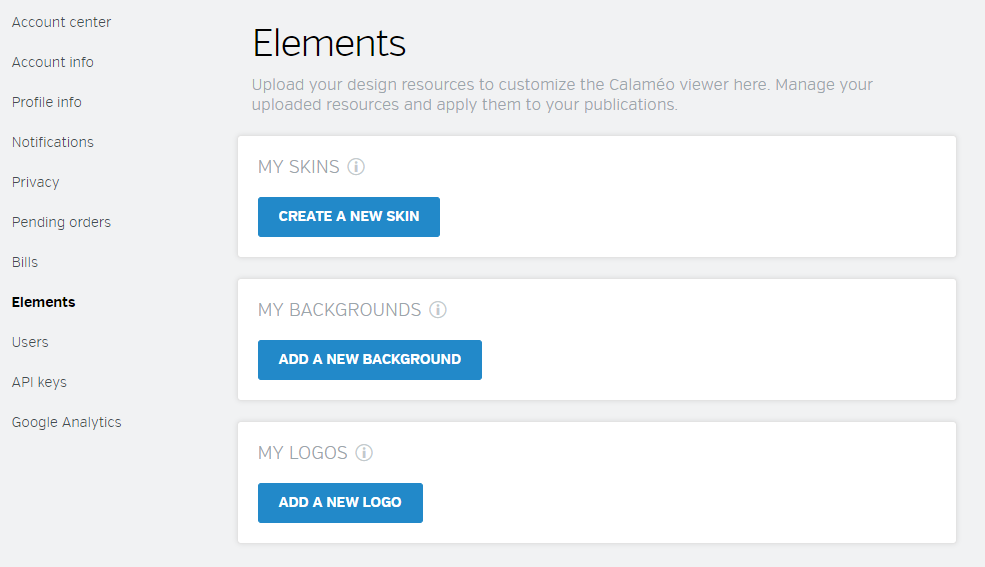Open the My Backgrounds info icon
The image size is (985, 567).
(x=438, y=310)
